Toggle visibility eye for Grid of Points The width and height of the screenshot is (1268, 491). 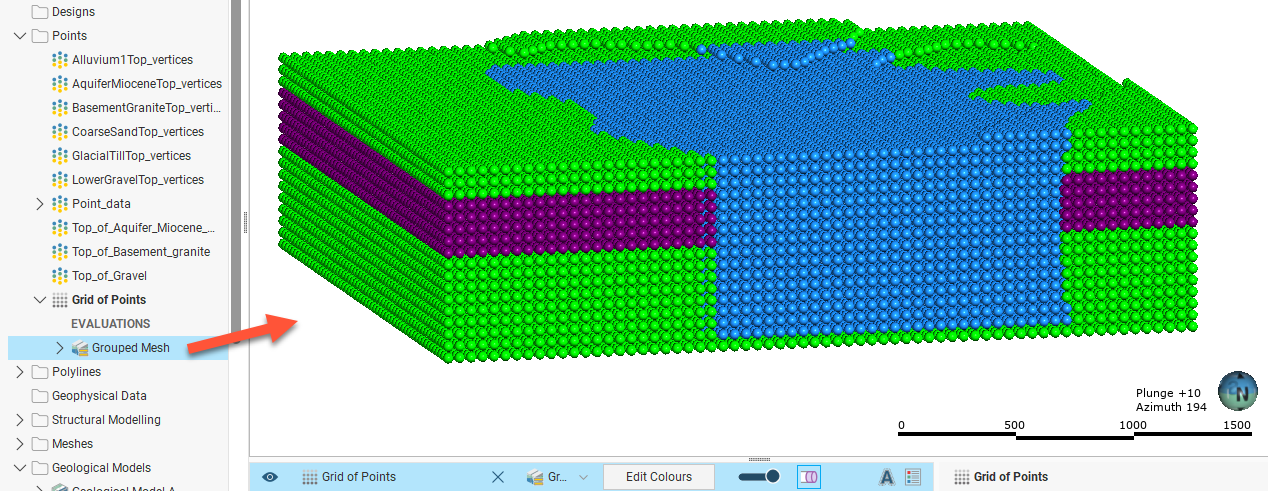tap(270, 477)
